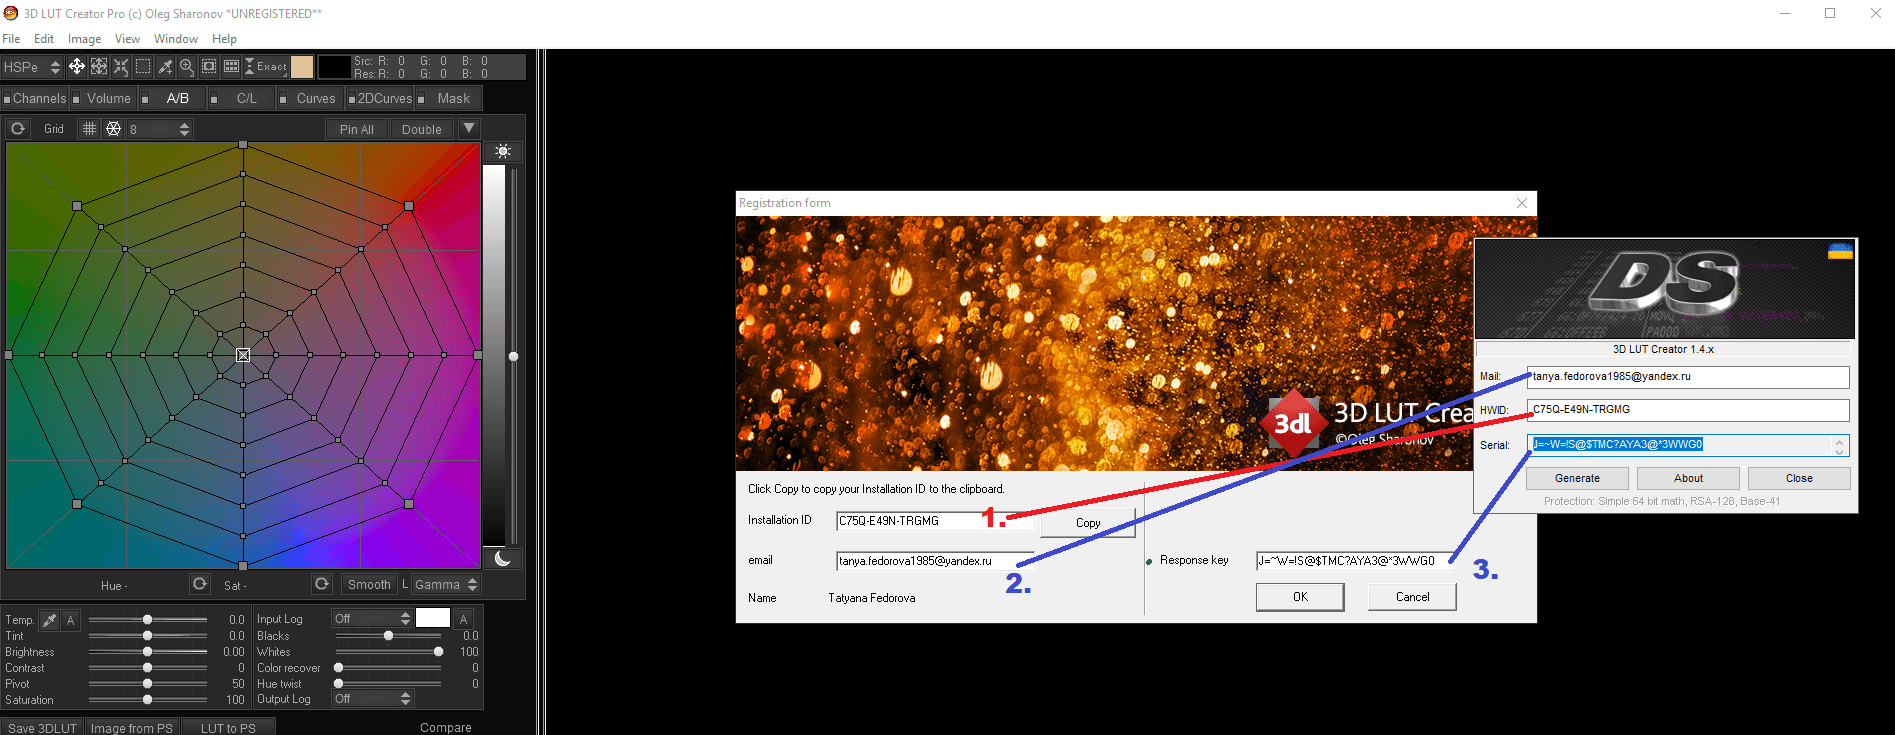The height and width of the screenshot is (735, 1895).
Task: Choose the circular web grid type icon
Action: pos(114,129)
